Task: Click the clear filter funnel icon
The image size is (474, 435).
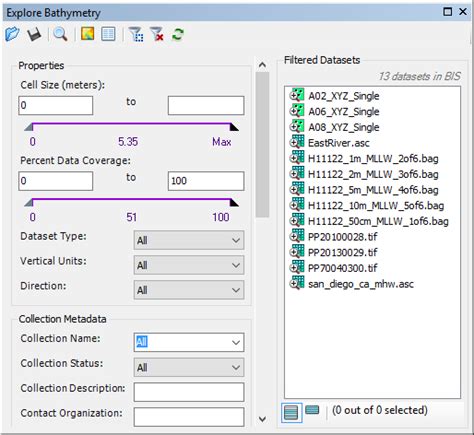Action: (x=157, y=34)
